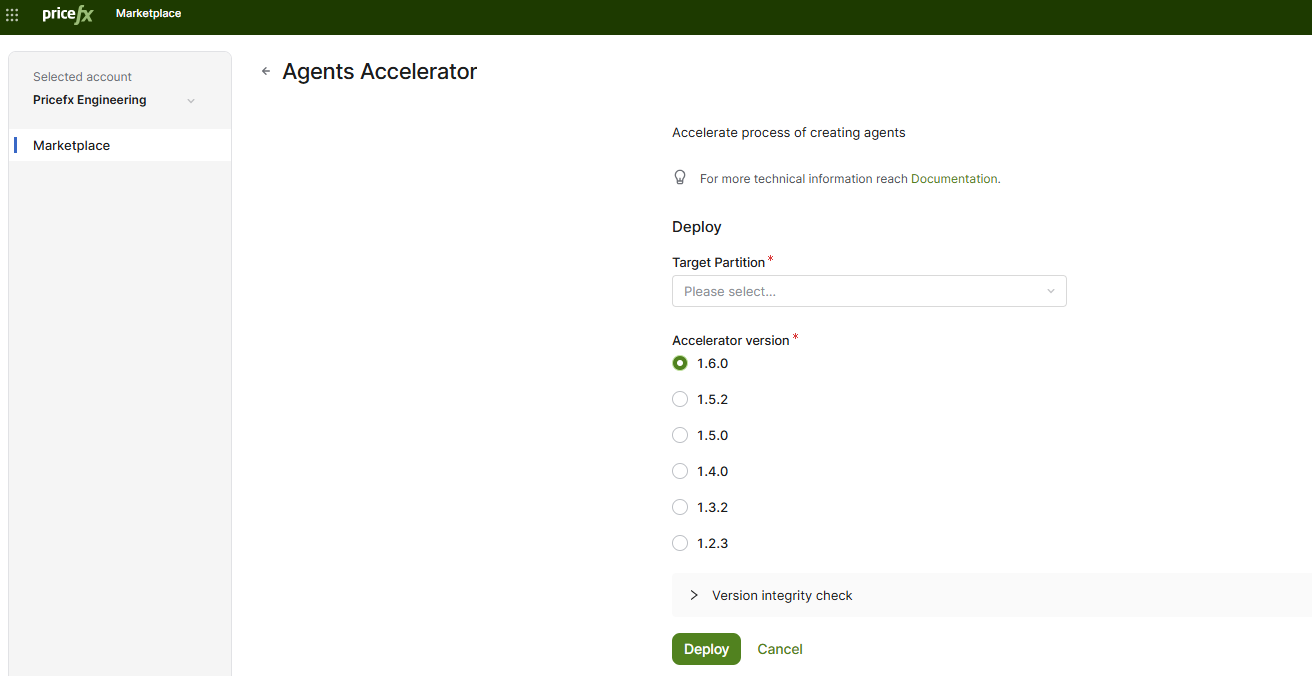The image size is (1312, 676).
Task: Click the Deploy button
Action: coord(706,649)
